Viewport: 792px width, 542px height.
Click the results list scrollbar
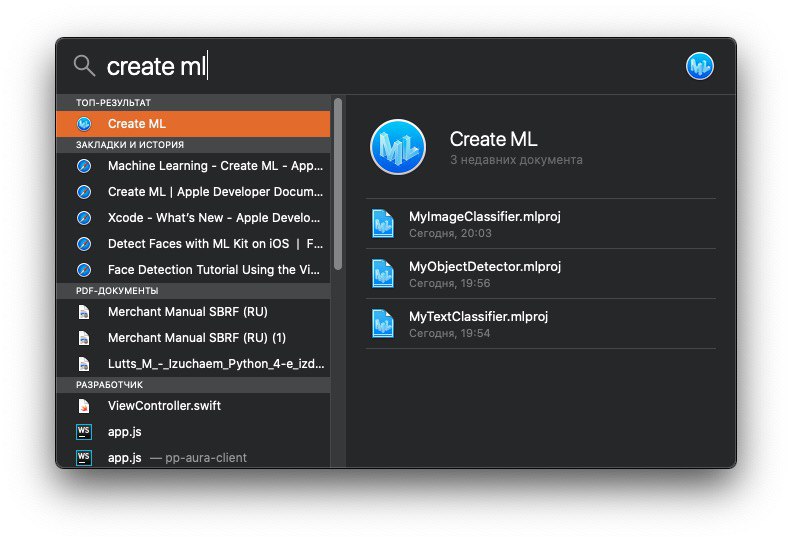[338, 184]
